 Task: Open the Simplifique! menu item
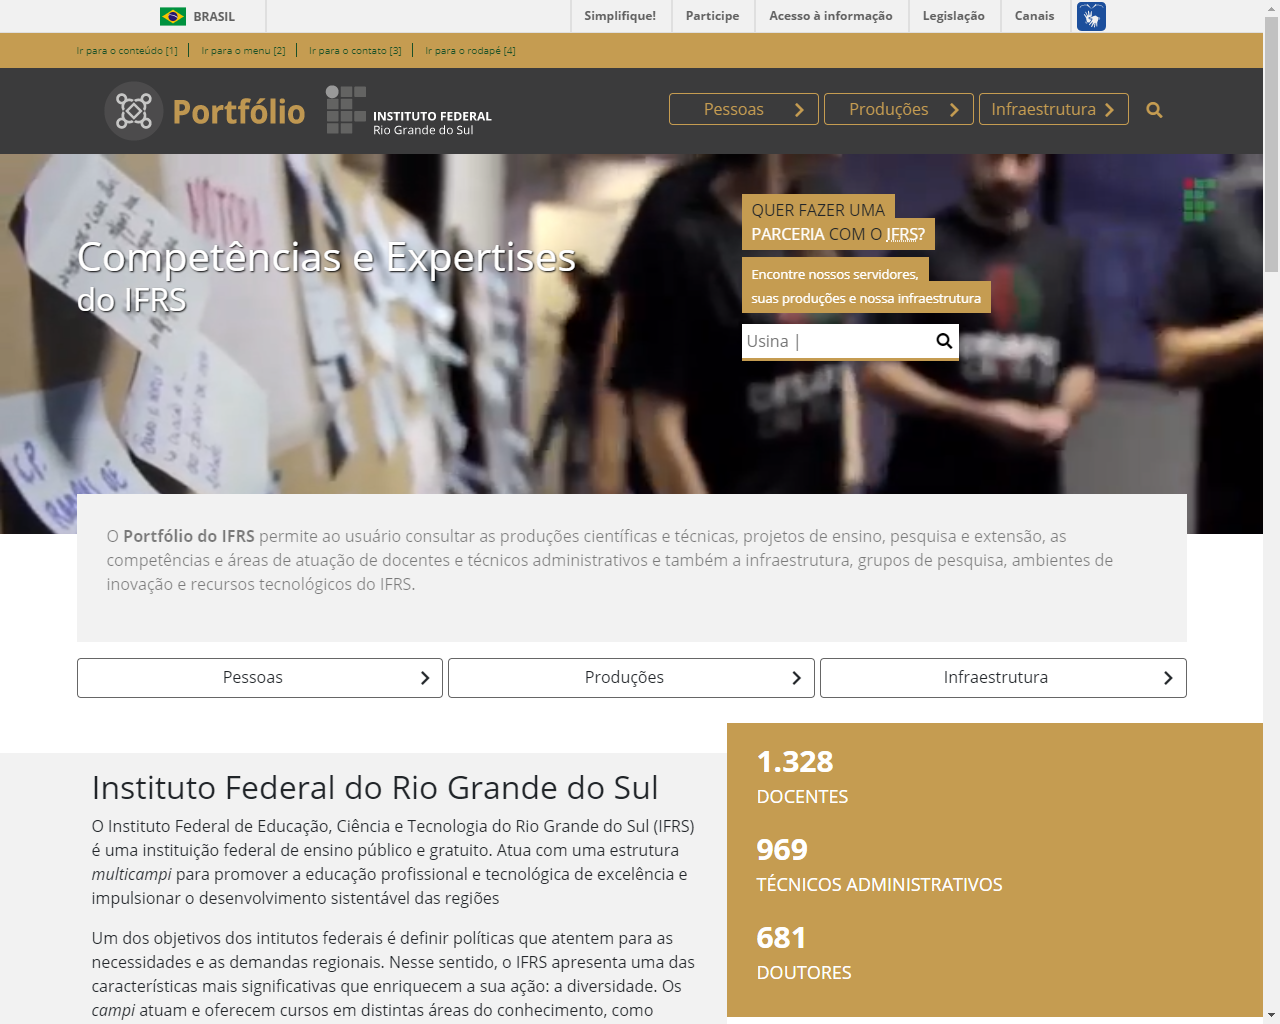[x=620, y=16]
